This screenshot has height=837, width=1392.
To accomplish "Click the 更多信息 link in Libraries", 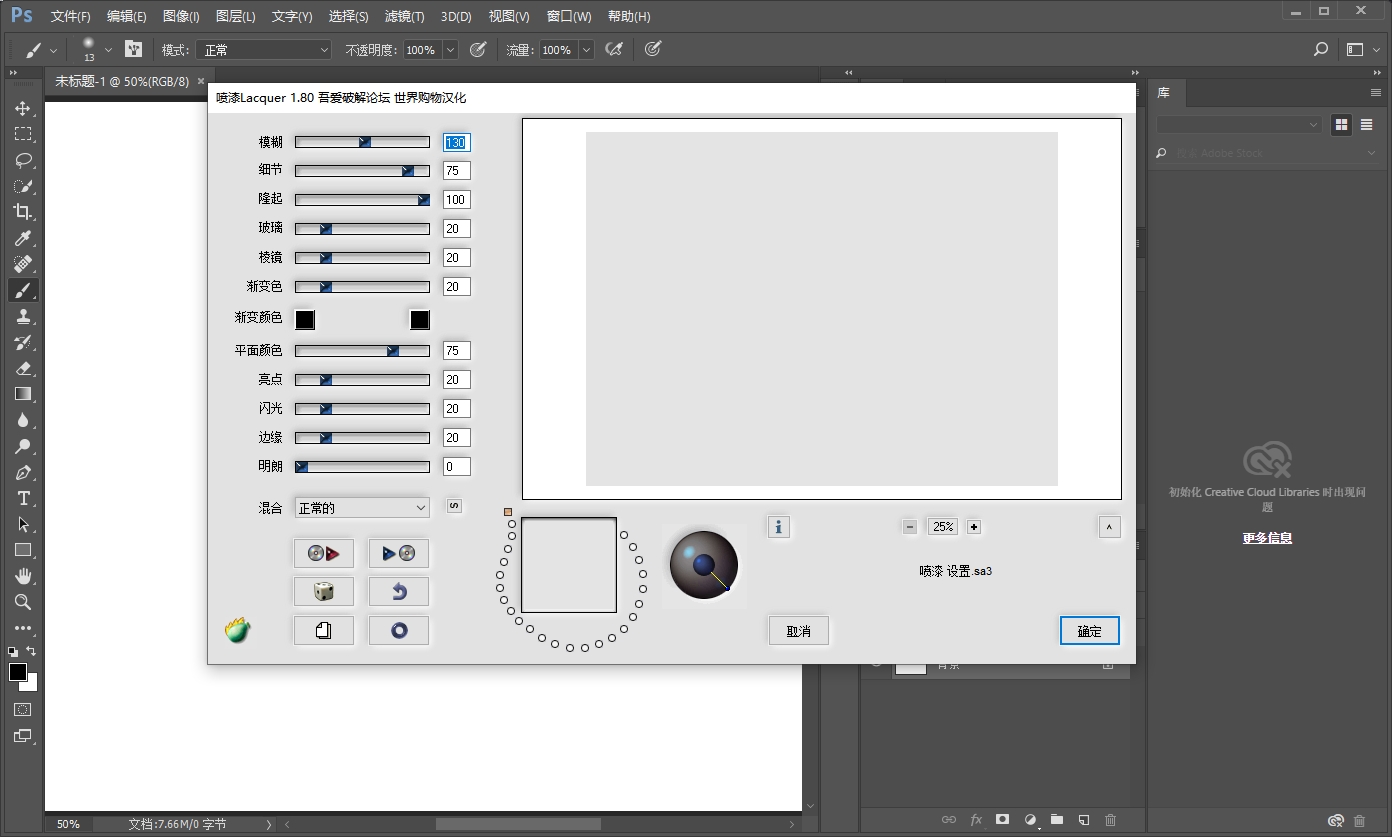I will (1267, 538).
